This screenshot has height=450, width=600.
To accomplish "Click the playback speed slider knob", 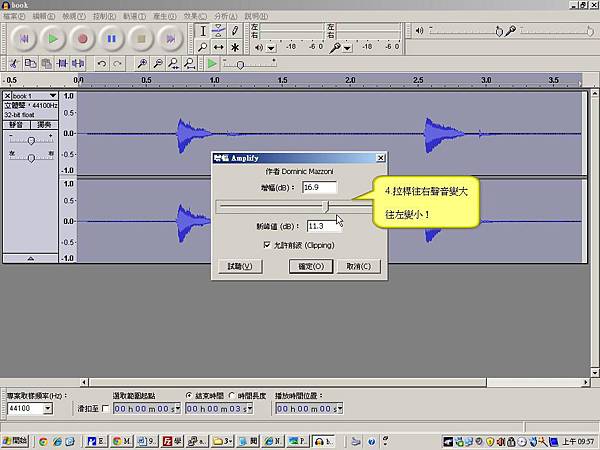I will pyautogui.click(x=240, y=65).
